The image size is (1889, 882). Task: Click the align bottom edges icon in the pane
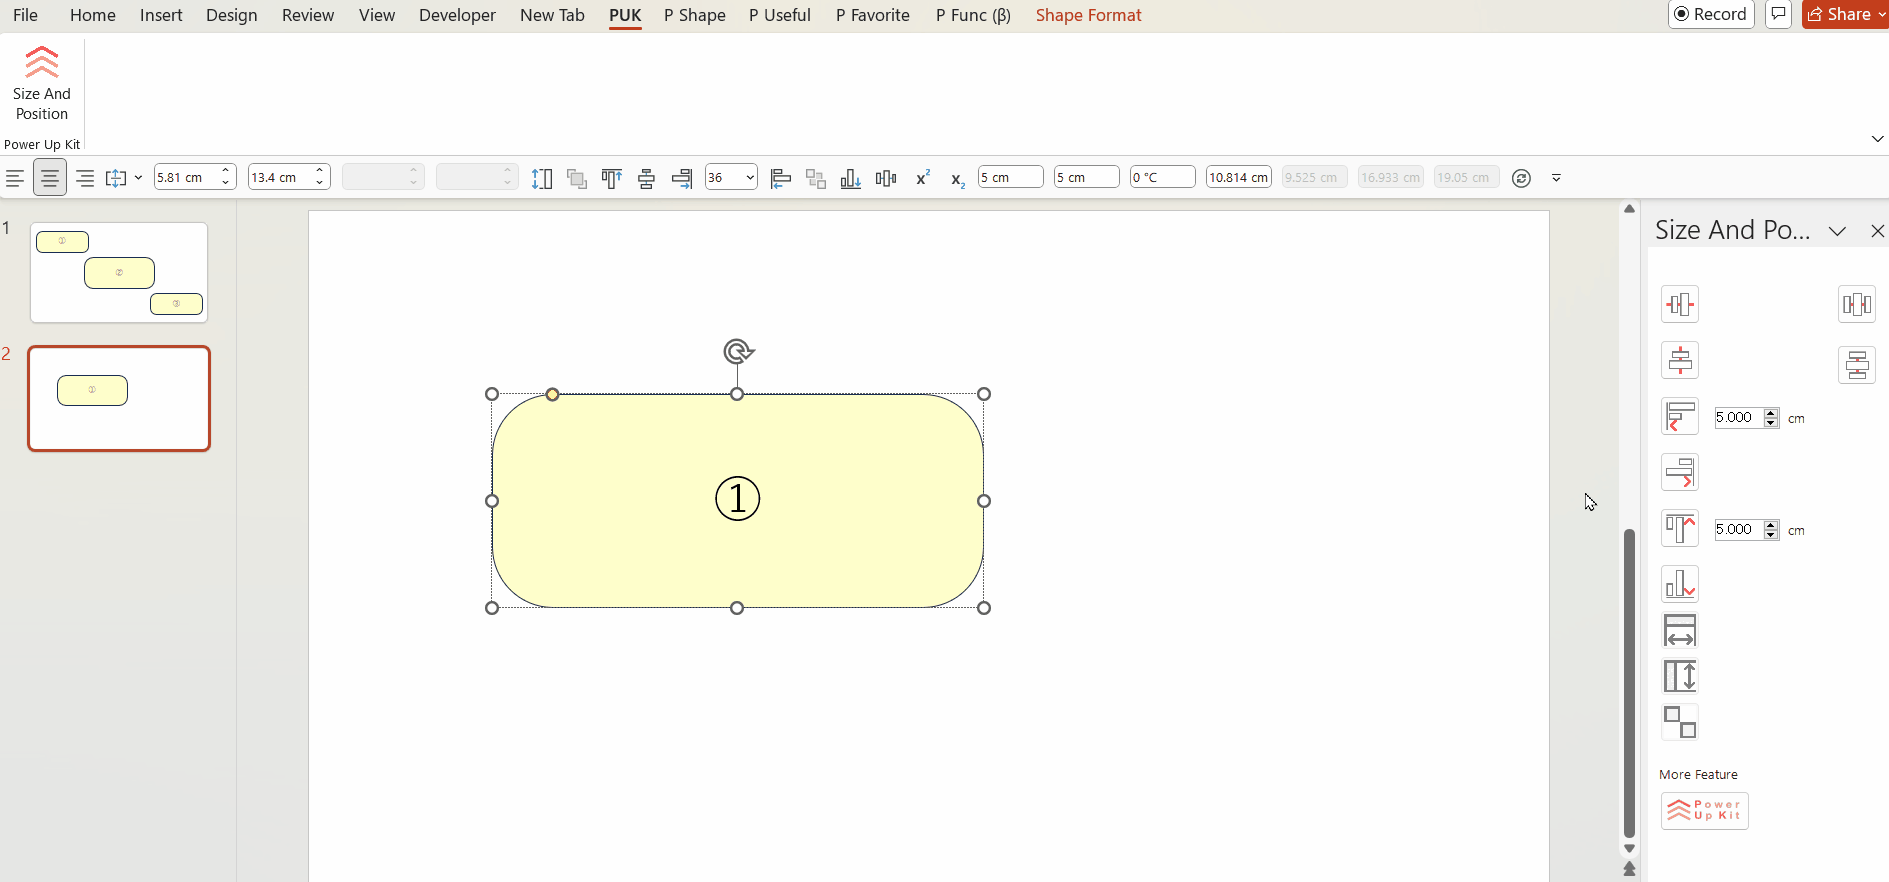click(1679, 584)
